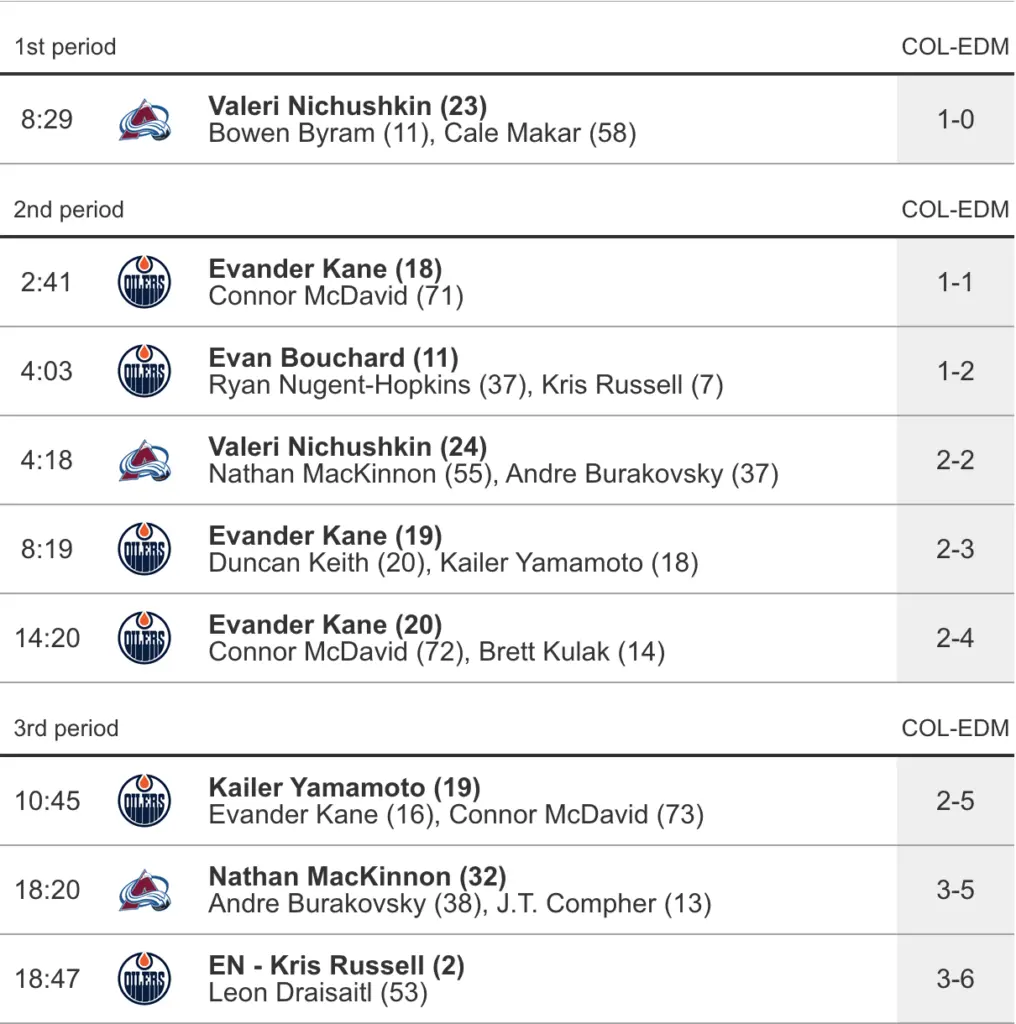The width and height of the screenshot is (1016, 1024).
Task: Click Avalanche logo beside the 4:18 goal
Action: click(144, 460)
